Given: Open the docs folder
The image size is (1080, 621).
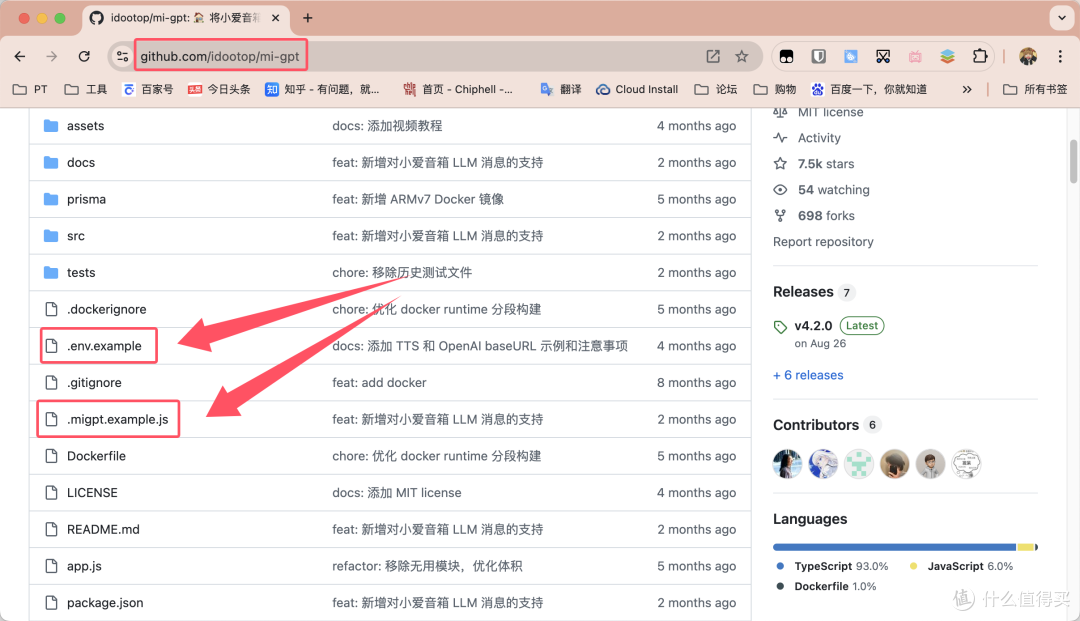Looking at the screenshot, I should point(81,162).
